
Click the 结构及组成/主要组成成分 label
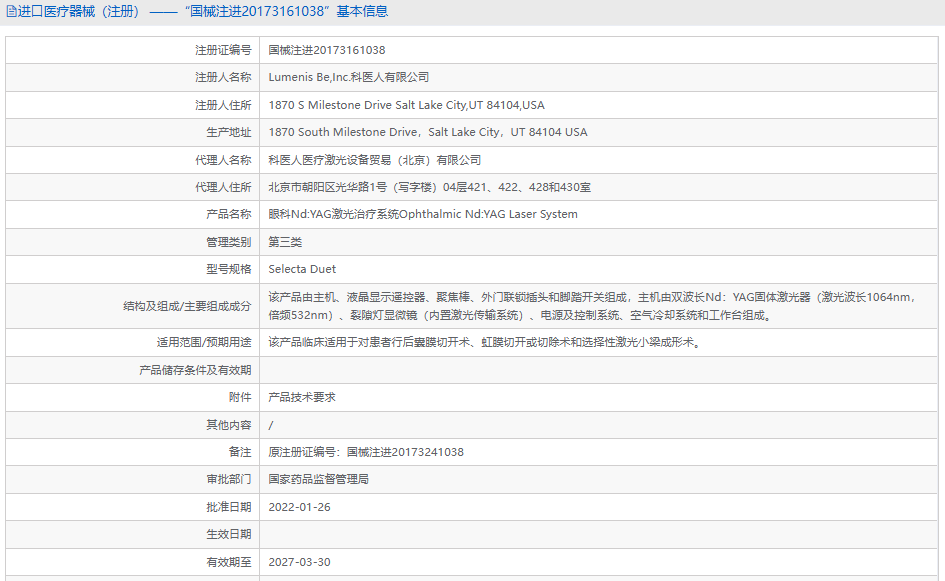[187, 306]
